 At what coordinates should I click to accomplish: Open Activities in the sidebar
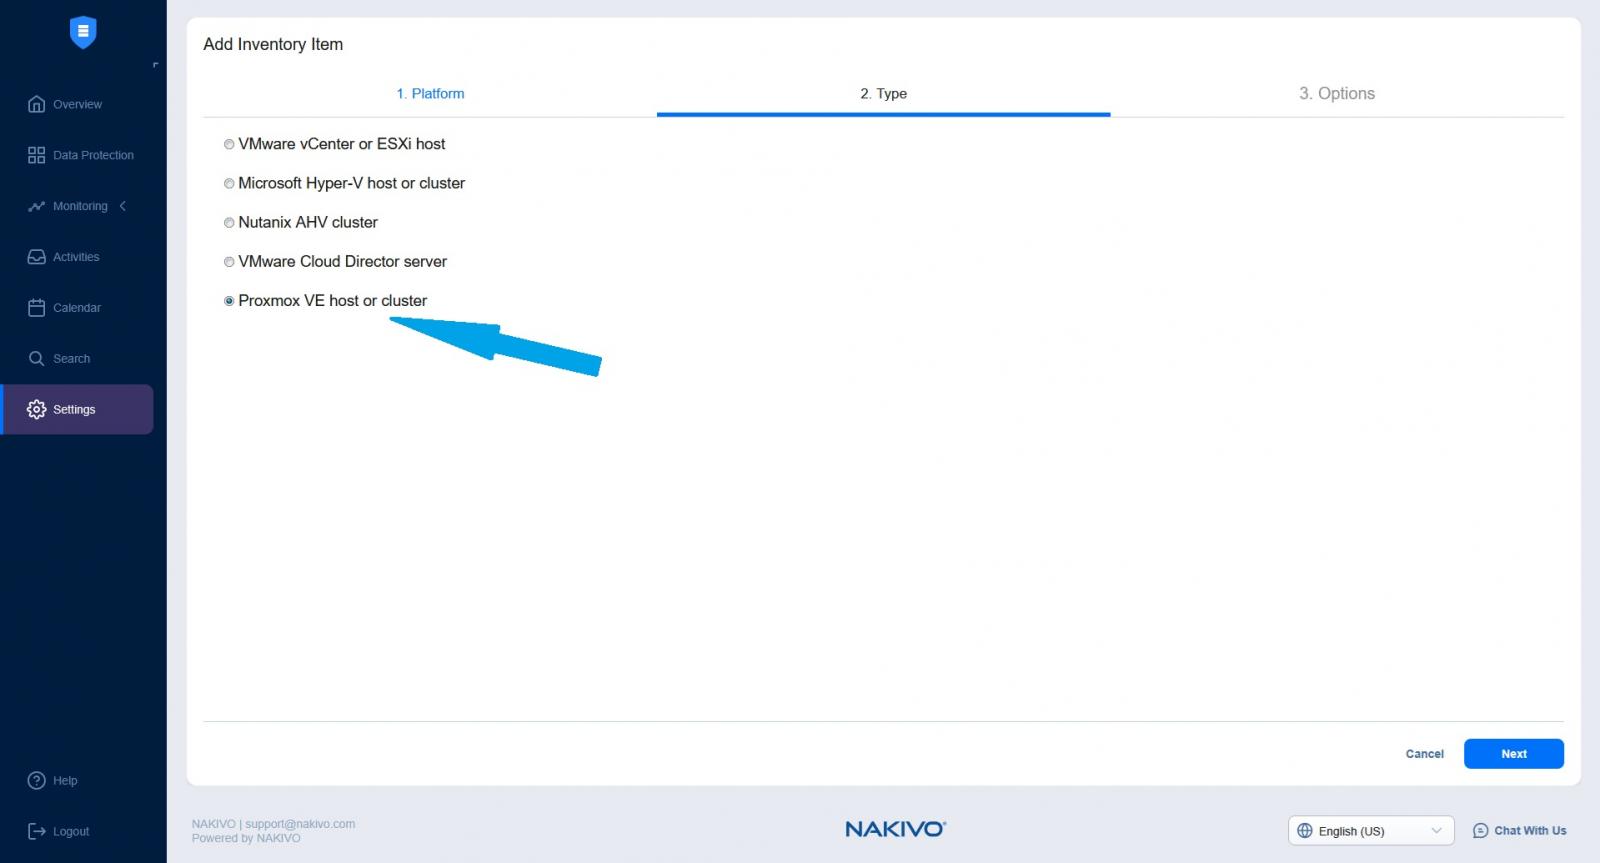76,257
